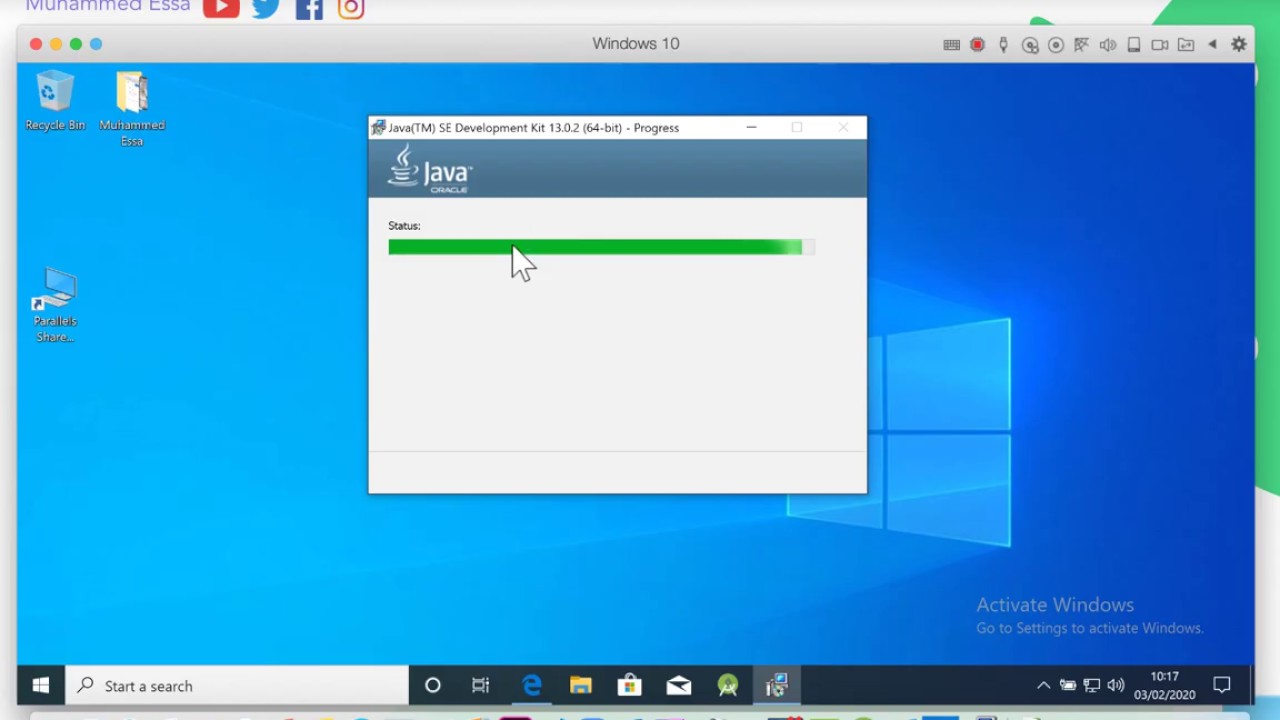Image resolution: width=1280 pixels, height=720 pixels.
Task: Click the sound speaker icon in Parallels toolbar
Action: 1108,45
